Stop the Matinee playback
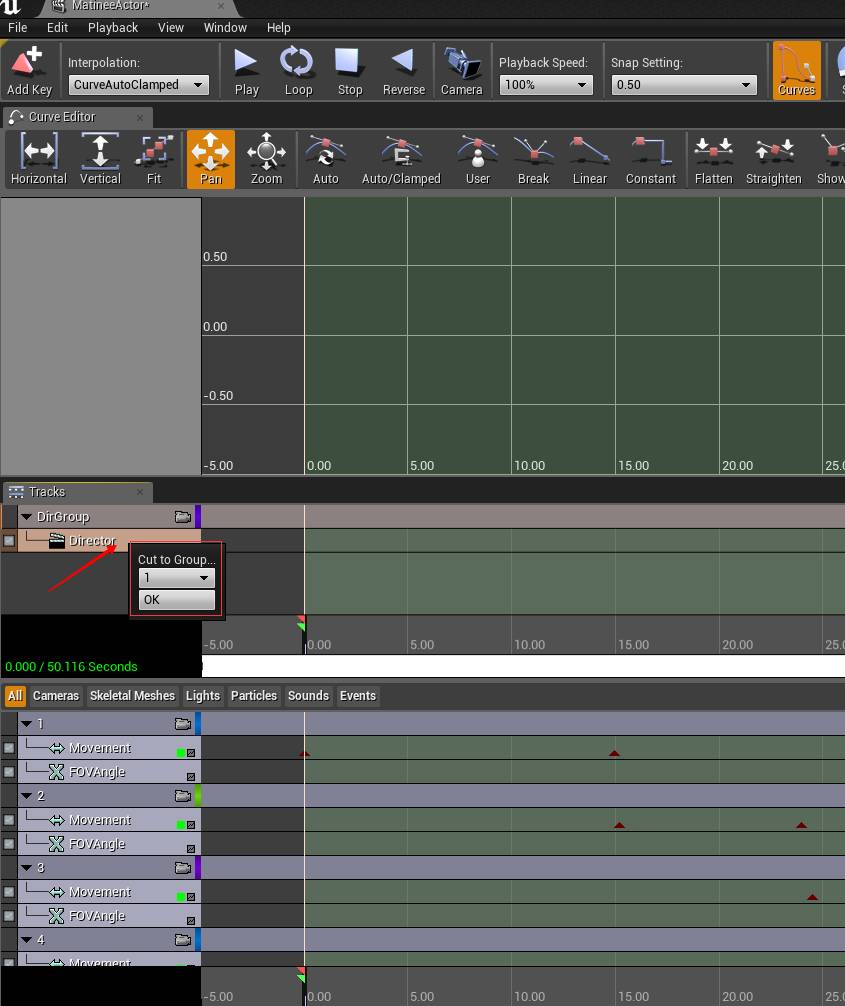Screen dimensions: 845x1006 coord(350,71)
